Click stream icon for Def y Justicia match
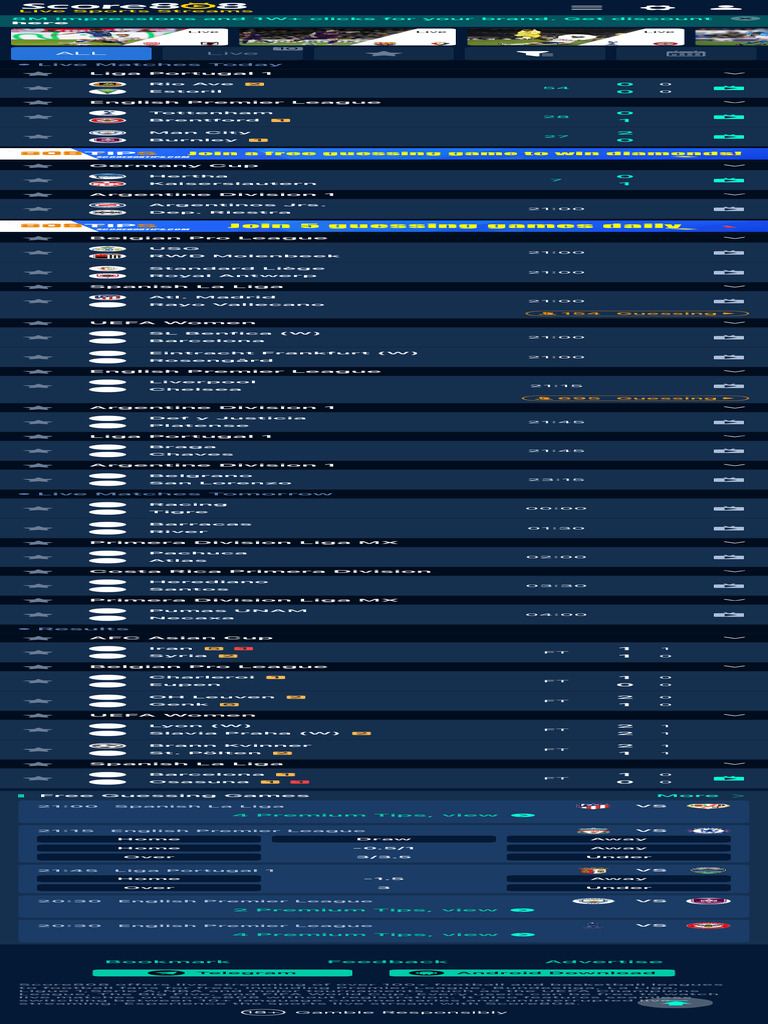 tap(729, 422)
